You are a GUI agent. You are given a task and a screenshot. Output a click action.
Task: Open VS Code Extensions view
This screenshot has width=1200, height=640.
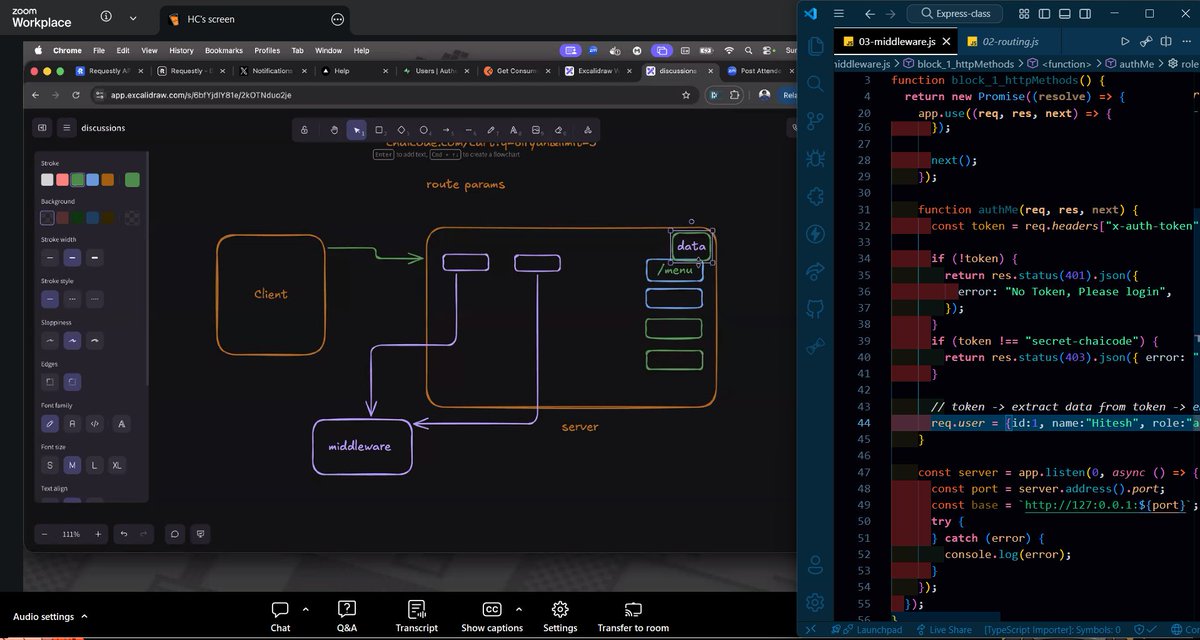(816, 195)
